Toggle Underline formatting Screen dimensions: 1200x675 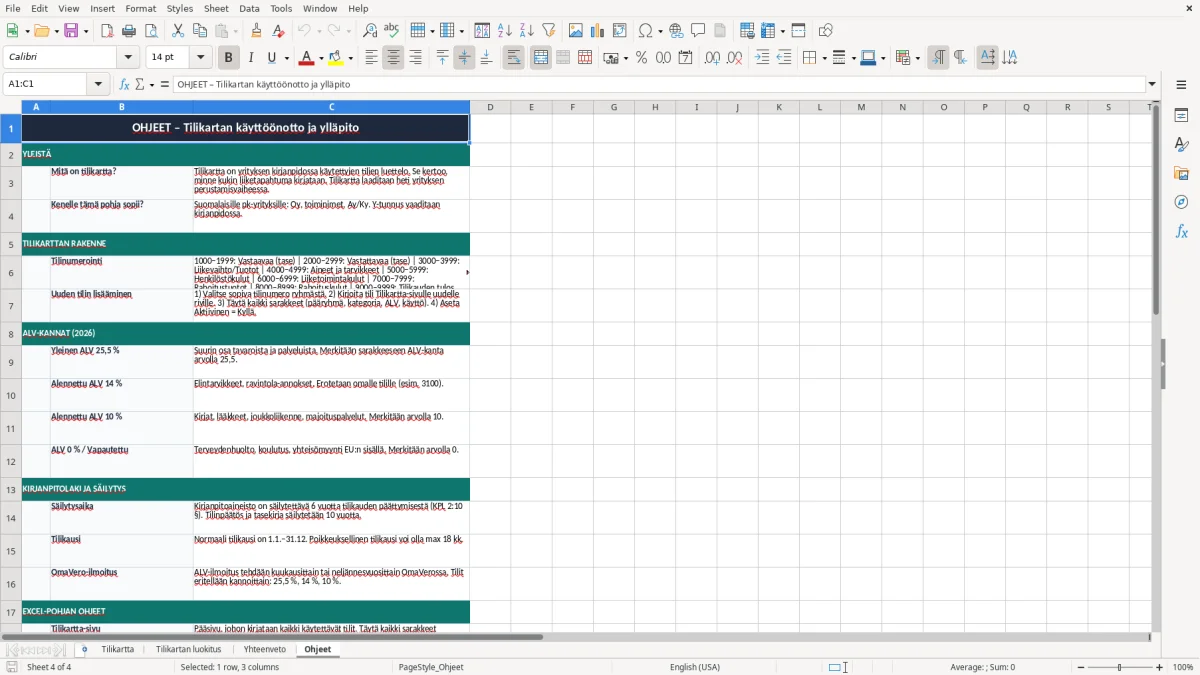coord(272,58)
